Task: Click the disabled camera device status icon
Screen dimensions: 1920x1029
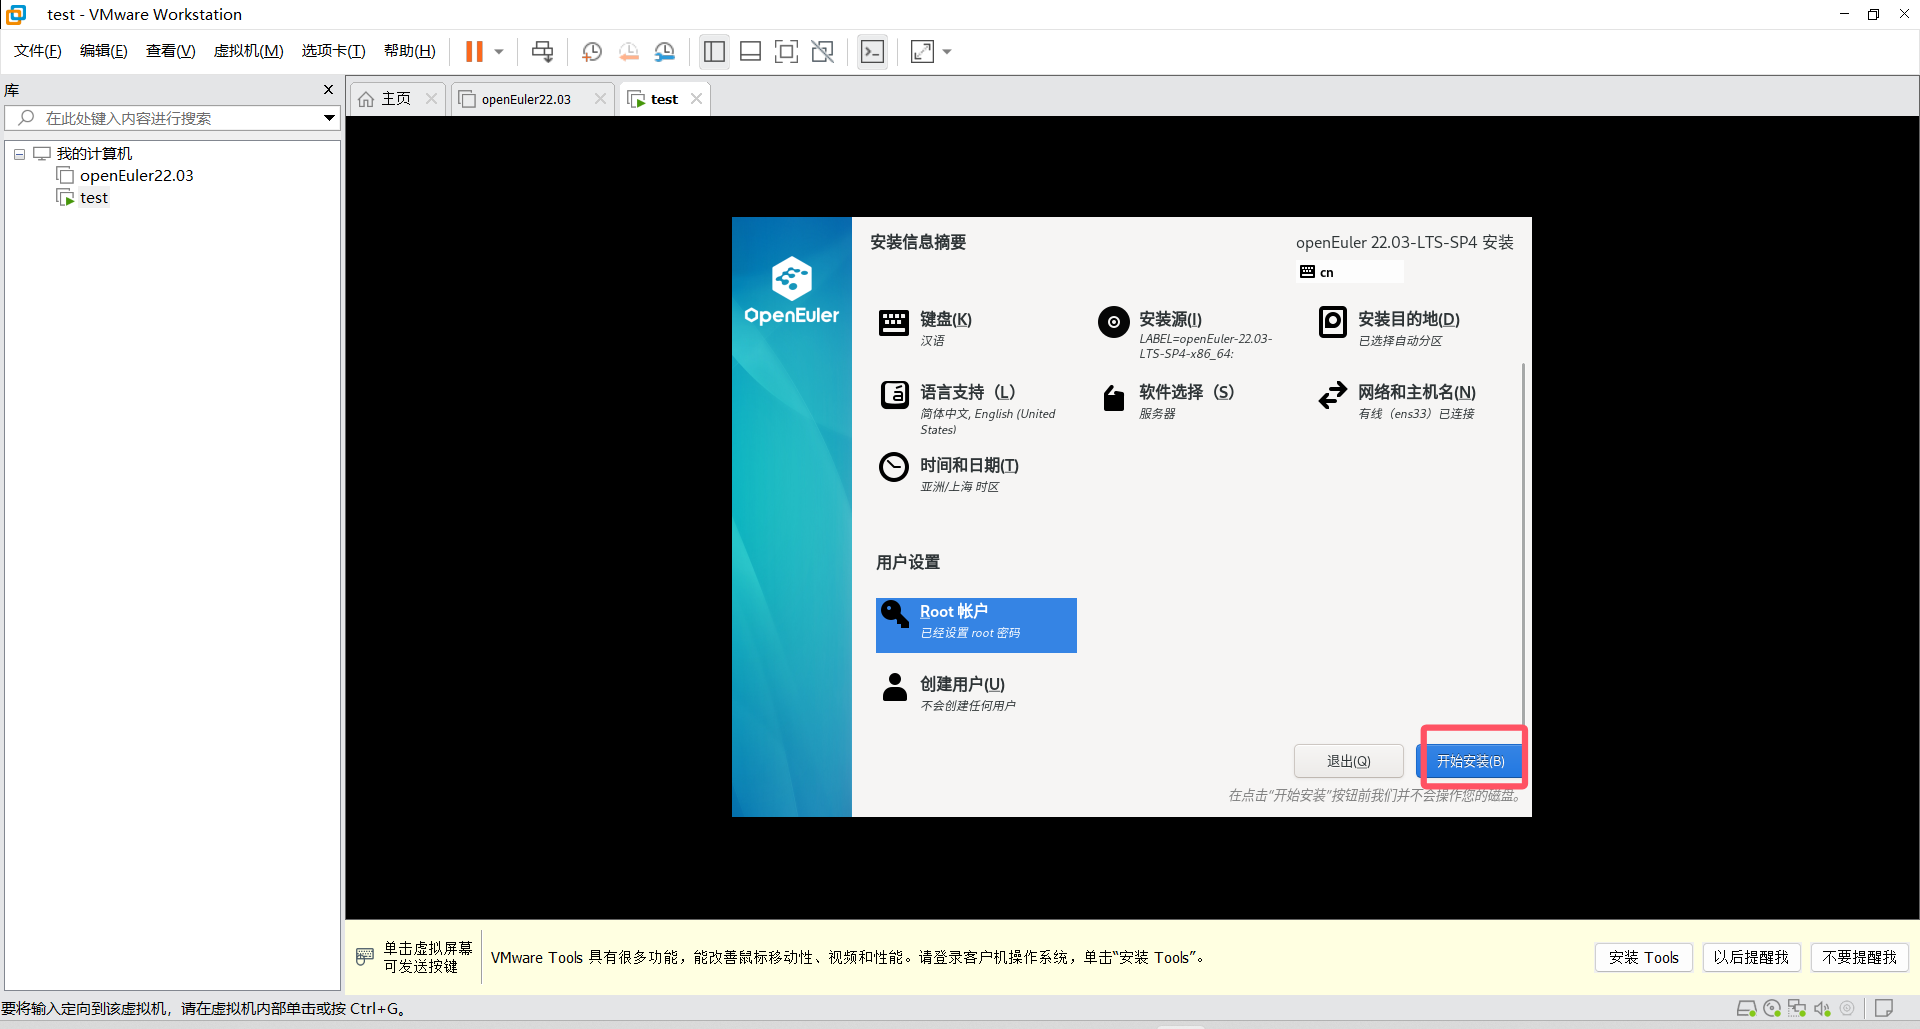Action: coord(1847,1008)
